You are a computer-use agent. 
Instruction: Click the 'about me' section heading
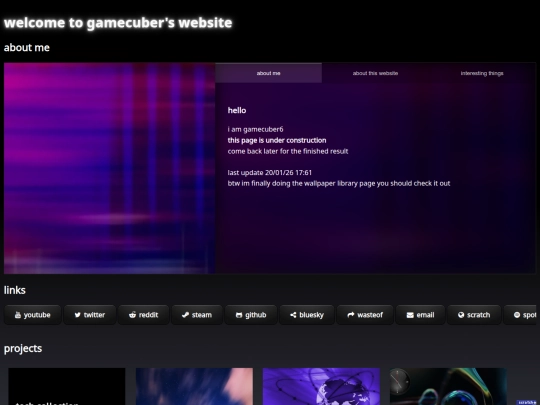click(x=27, y=48)
